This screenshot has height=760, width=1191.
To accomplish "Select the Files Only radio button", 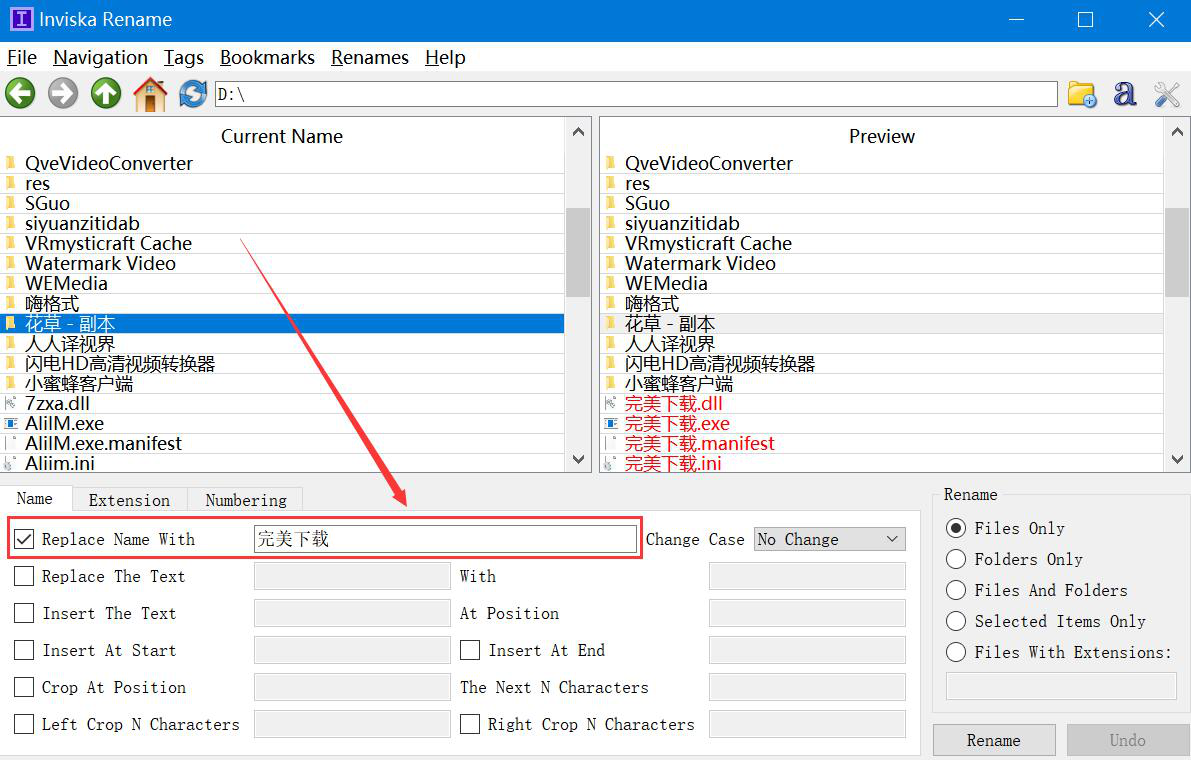I will point(956,528).
